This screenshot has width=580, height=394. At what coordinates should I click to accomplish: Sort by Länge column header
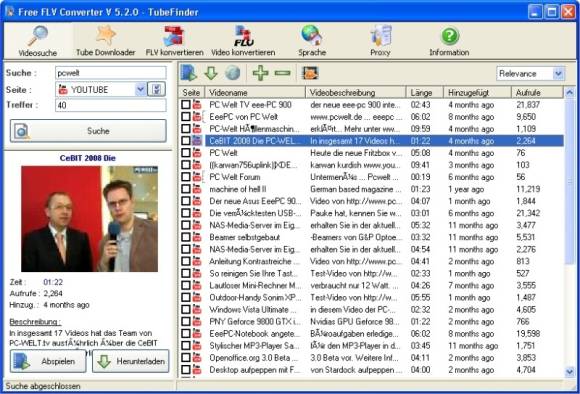(425, 92)
